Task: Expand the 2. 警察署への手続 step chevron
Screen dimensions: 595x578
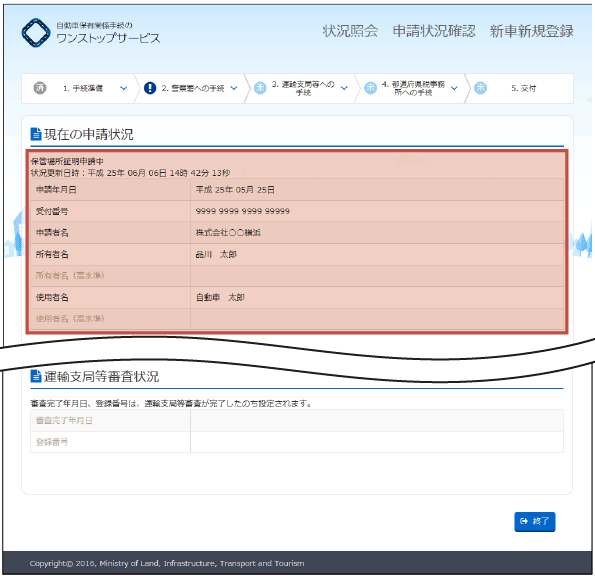Action: [x=234, y=88]
